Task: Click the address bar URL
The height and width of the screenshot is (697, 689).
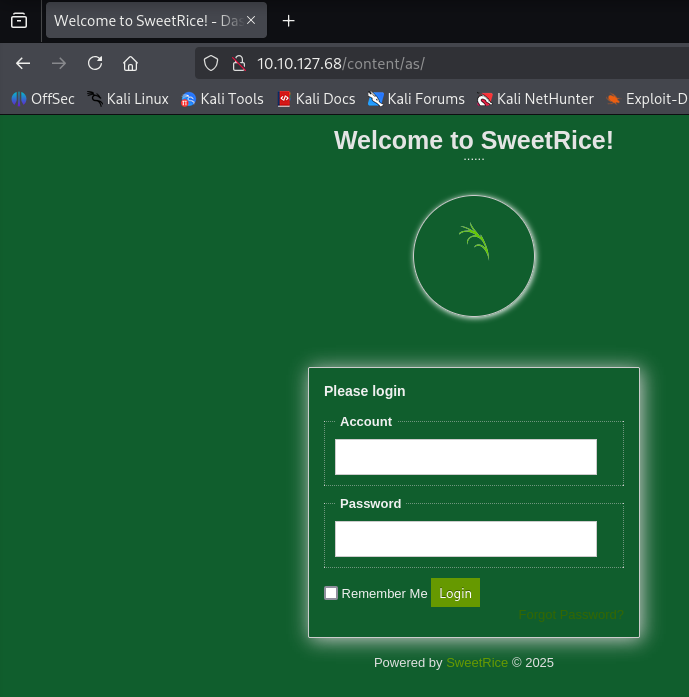Action: click(341, 64)
